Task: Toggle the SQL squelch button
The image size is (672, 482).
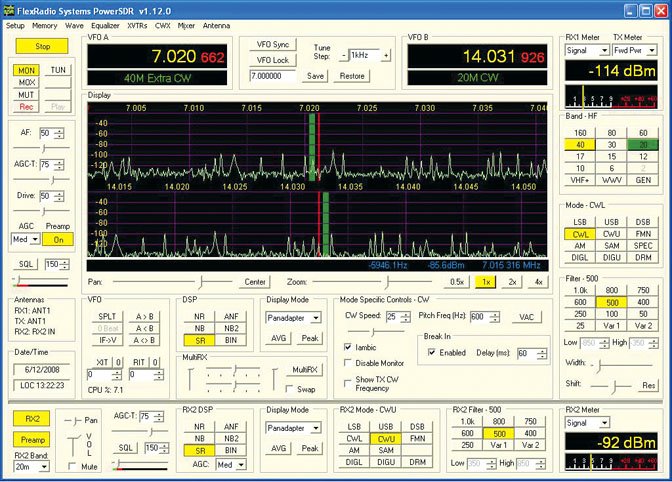Action: coord(26,264)
